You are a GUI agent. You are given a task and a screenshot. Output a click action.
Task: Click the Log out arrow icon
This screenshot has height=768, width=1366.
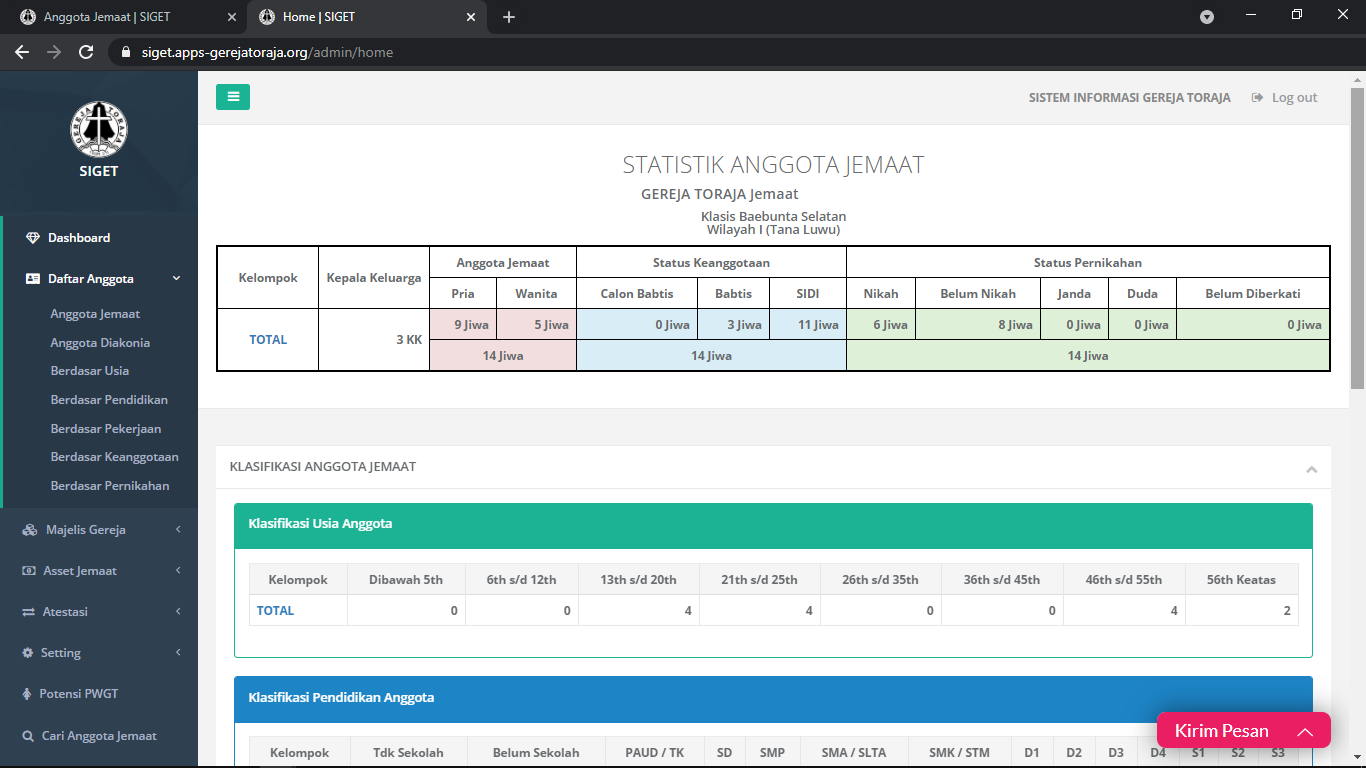coord(1257,97)
